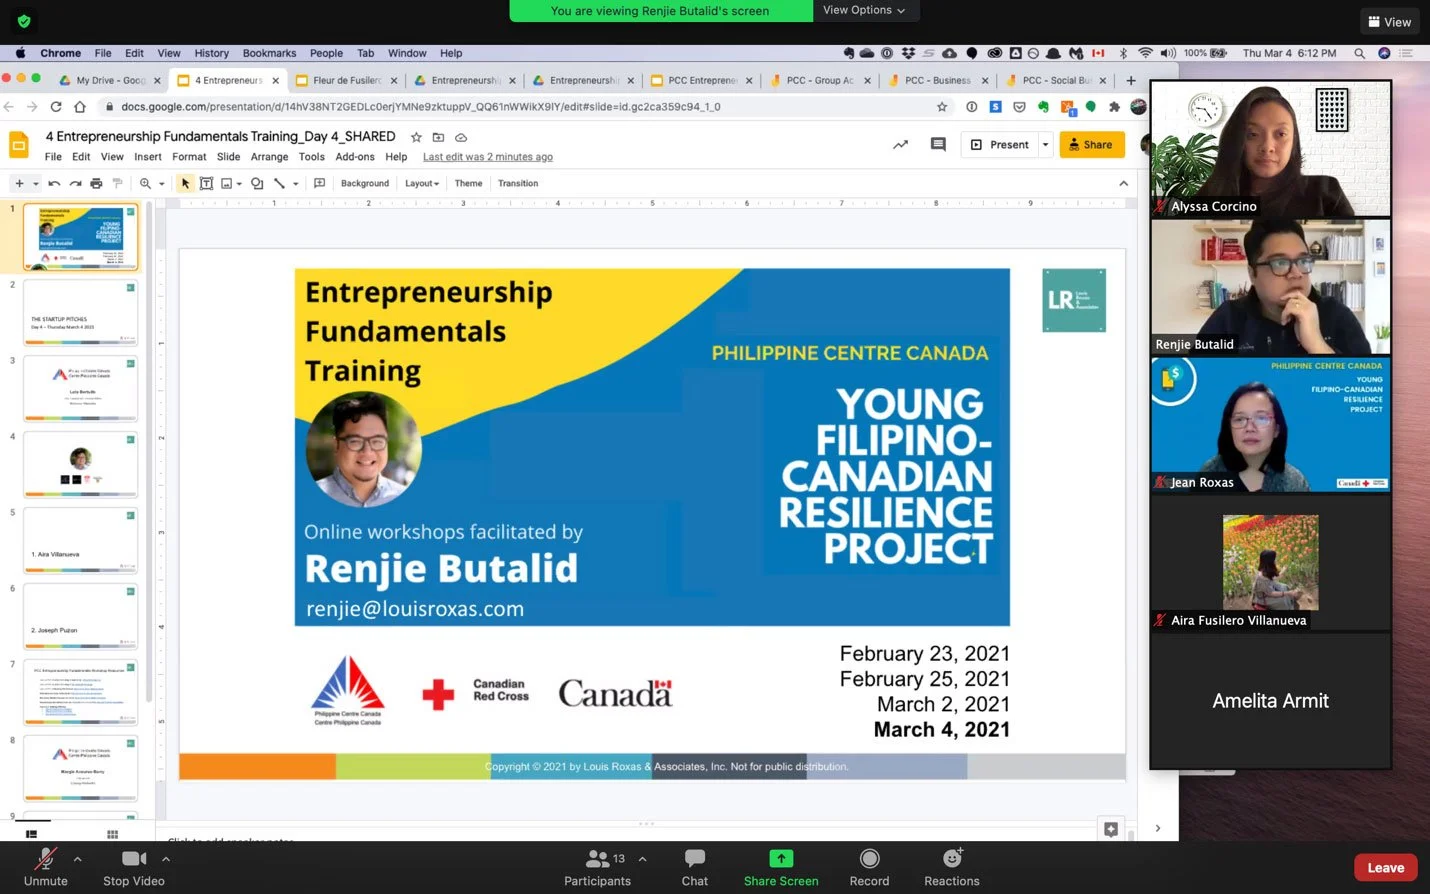
Task: Open the activity dashboard trend icon
Action: tap(901, 144)
